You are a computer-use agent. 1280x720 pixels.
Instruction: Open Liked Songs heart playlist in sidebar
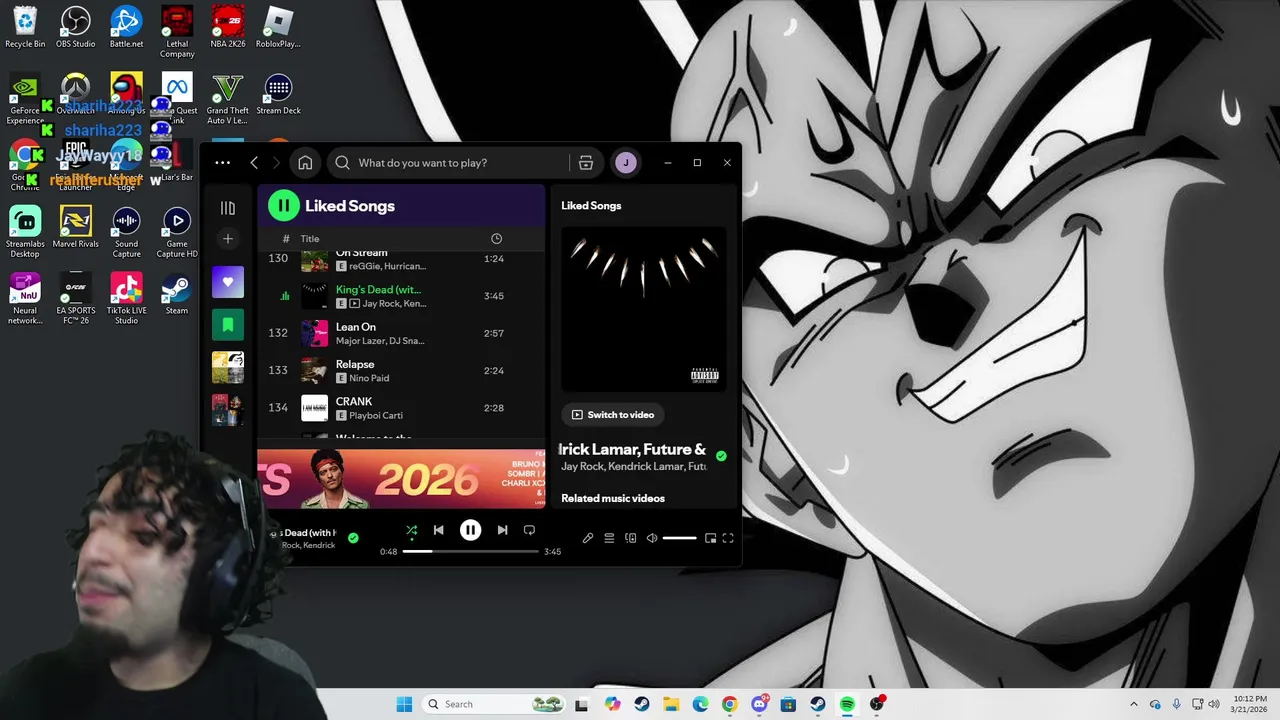[x=228, y=282]
